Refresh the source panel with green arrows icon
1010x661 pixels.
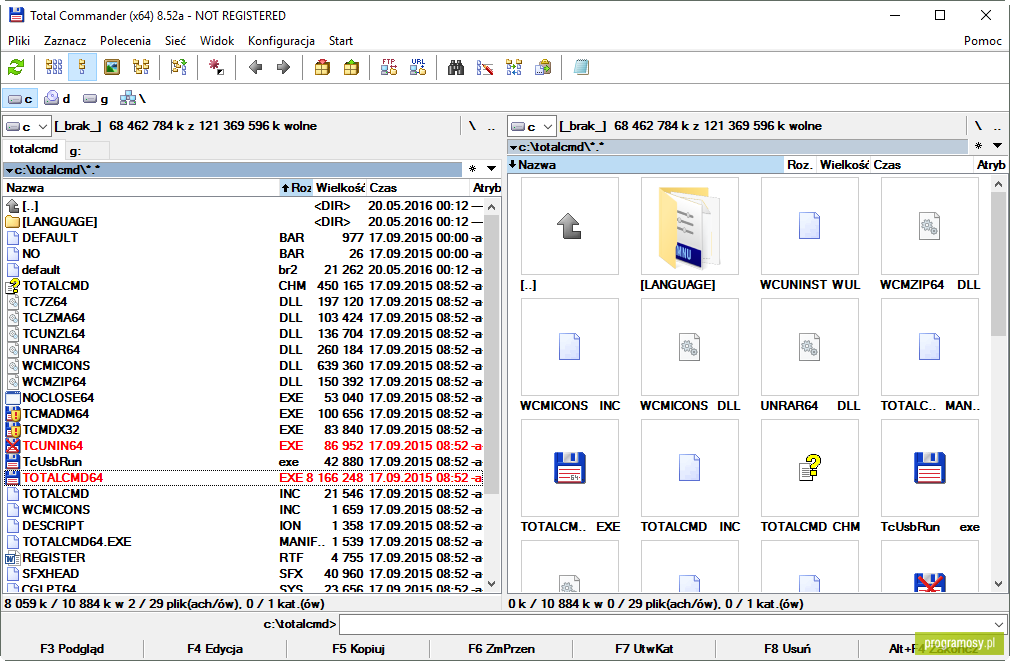coord(16,67)
